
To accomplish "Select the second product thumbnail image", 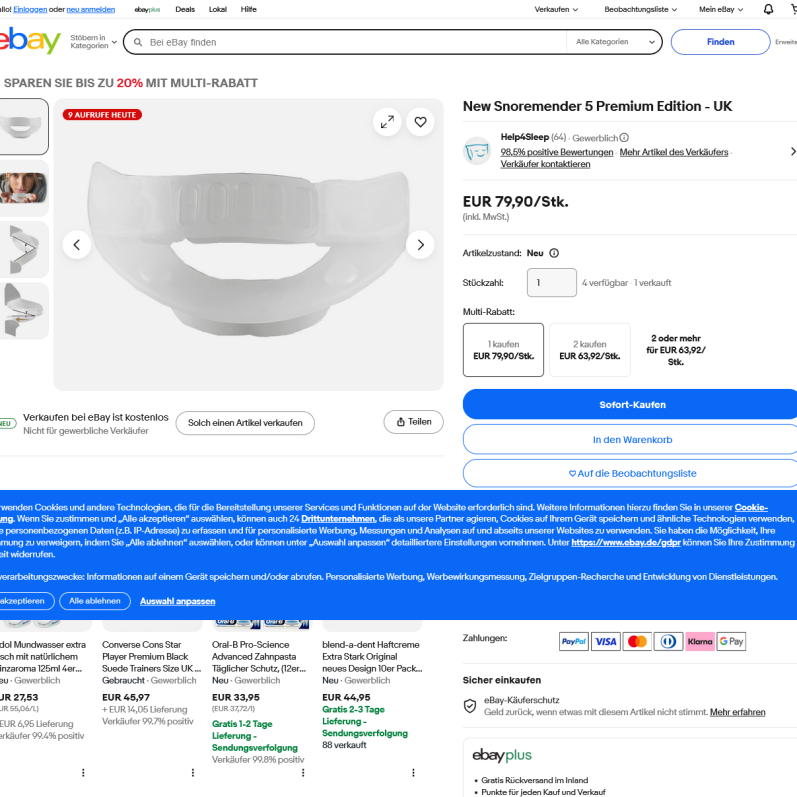I will [24, 188].
